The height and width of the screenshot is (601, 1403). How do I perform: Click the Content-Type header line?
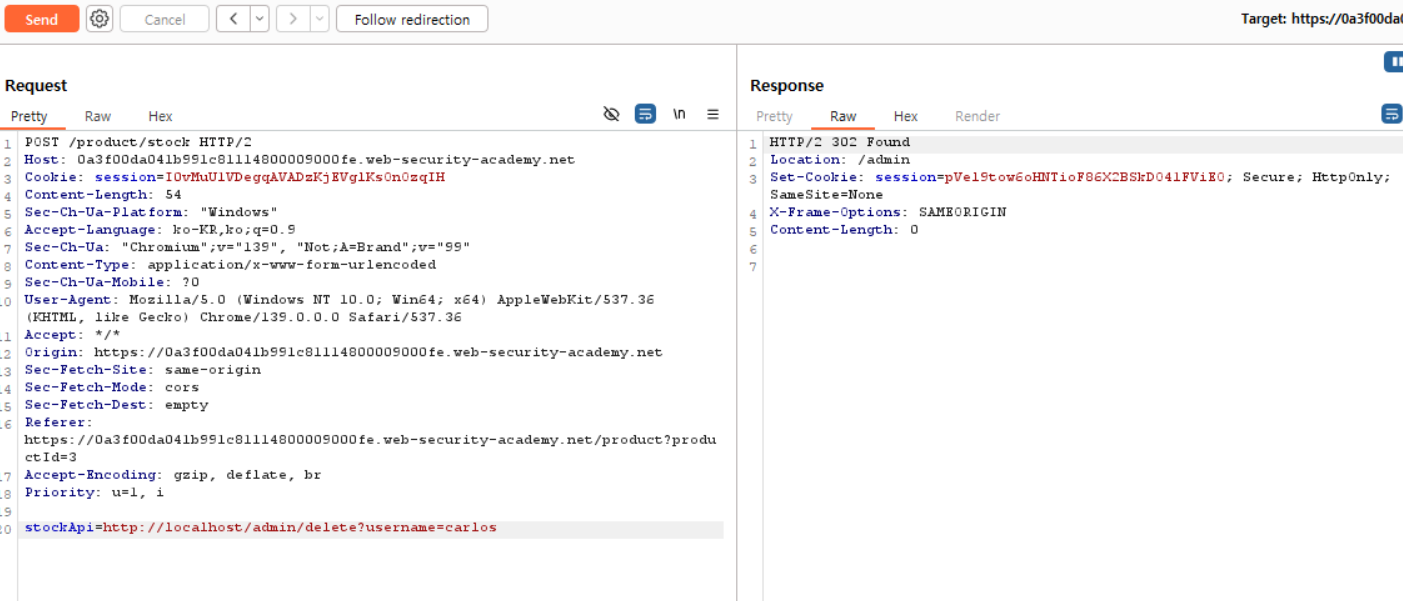click(230, 264)
